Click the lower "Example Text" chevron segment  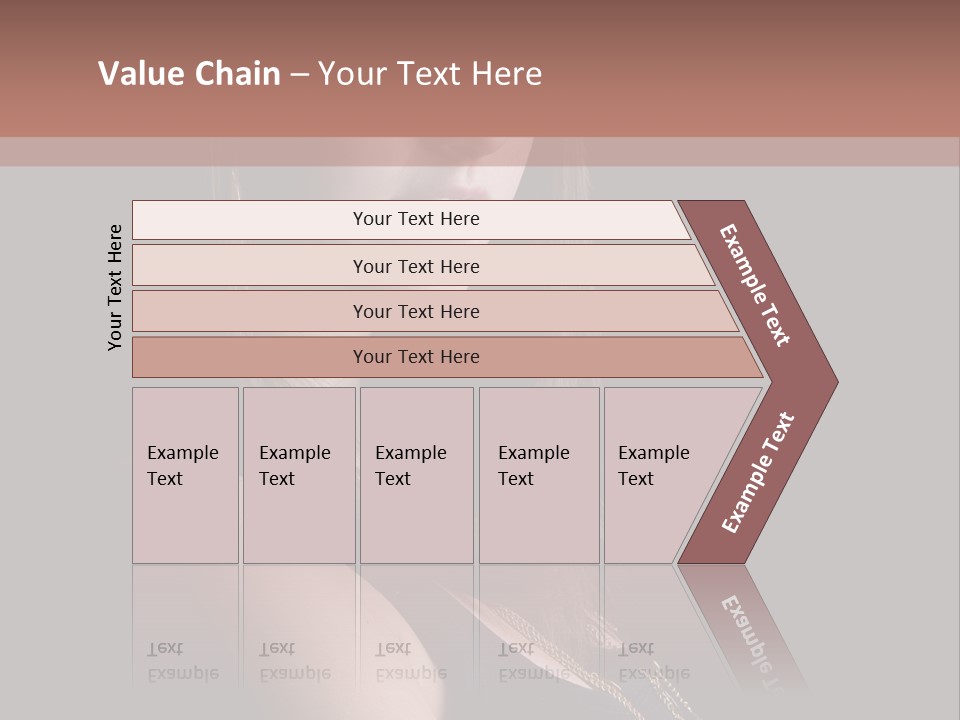pyautogui.click(x=758, y=472)
